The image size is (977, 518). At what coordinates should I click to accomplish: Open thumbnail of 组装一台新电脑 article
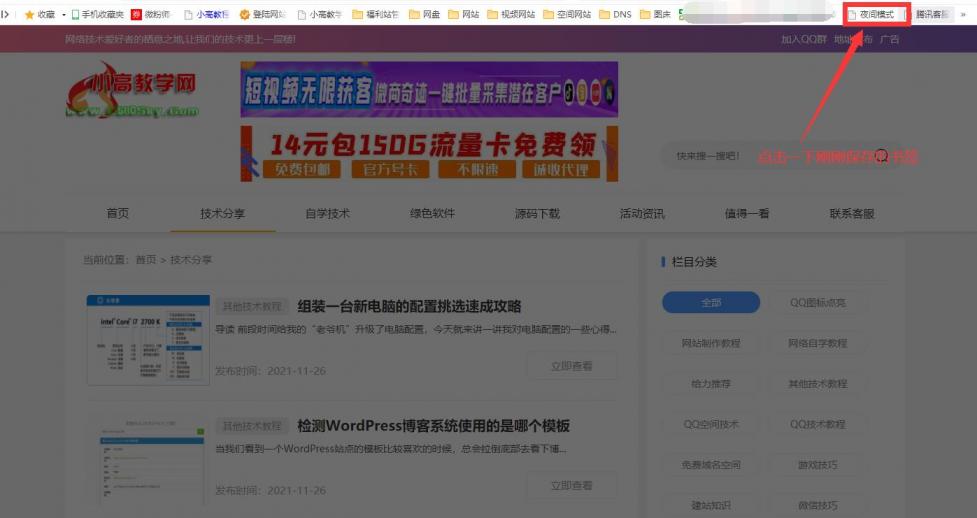148,340
